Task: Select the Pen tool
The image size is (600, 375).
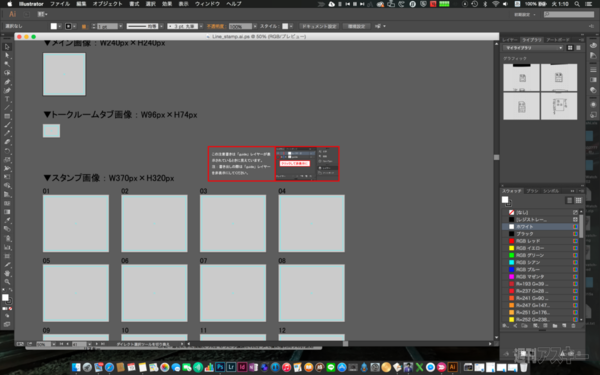Action: pyautogui.click(x=7, y=82)
